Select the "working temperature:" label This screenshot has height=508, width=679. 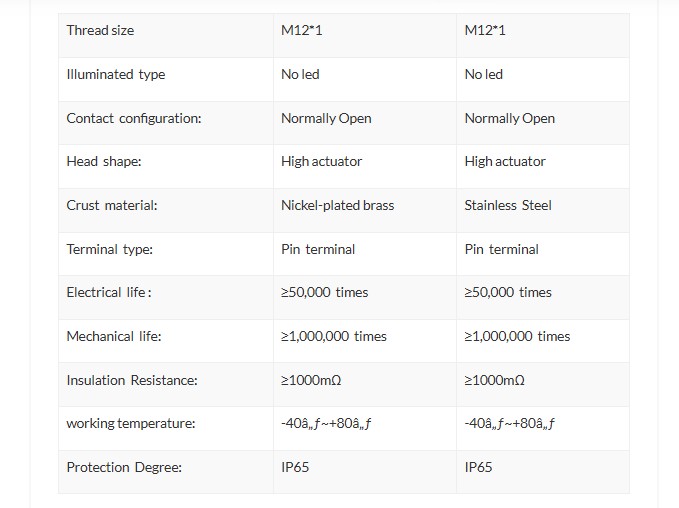click(x=131, y=423)
